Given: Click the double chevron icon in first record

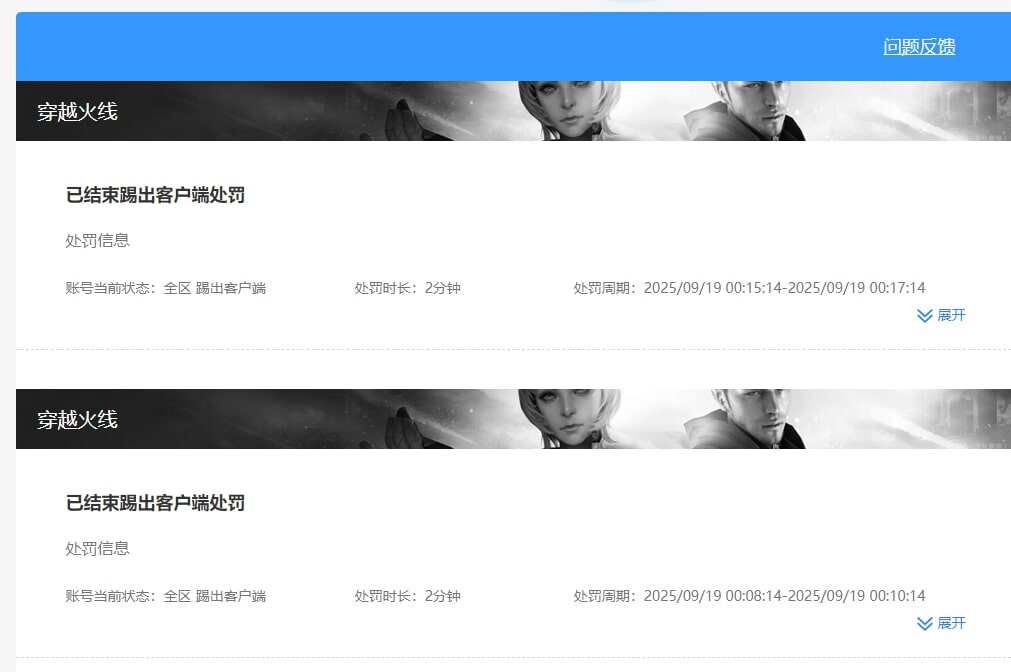Looking at the screenshot, I should 925,315.
